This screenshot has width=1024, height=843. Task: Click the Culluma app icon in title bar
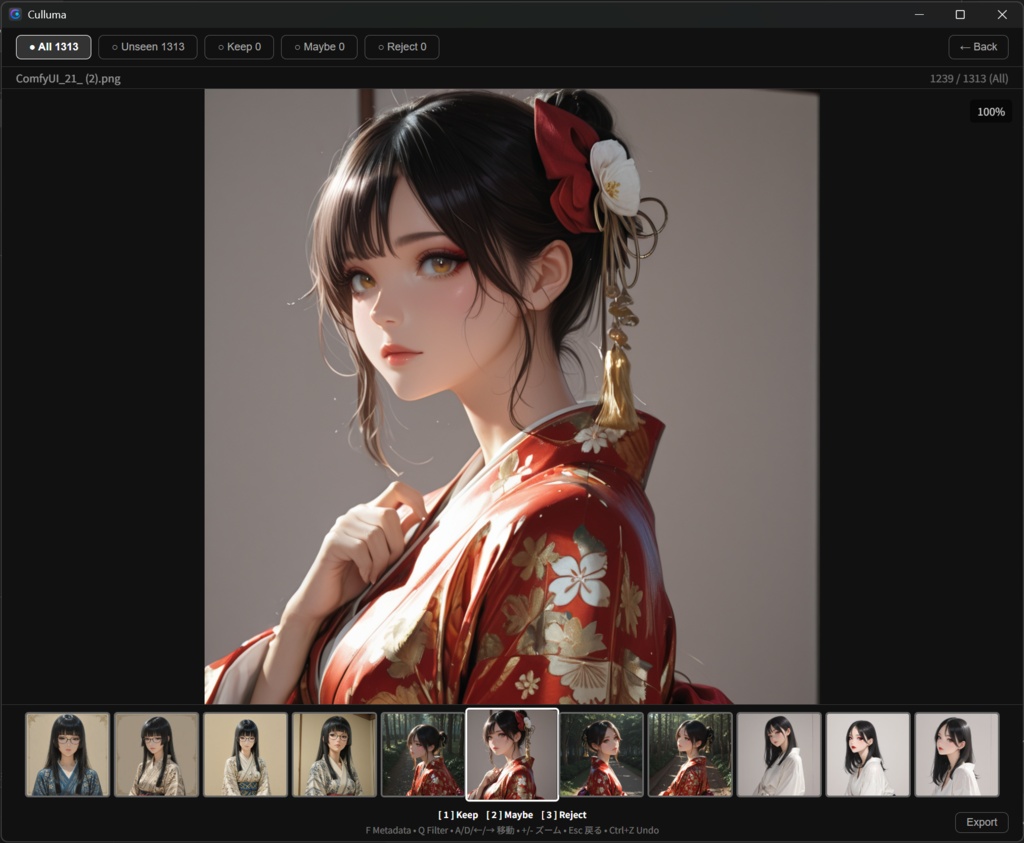coord(15,14)
